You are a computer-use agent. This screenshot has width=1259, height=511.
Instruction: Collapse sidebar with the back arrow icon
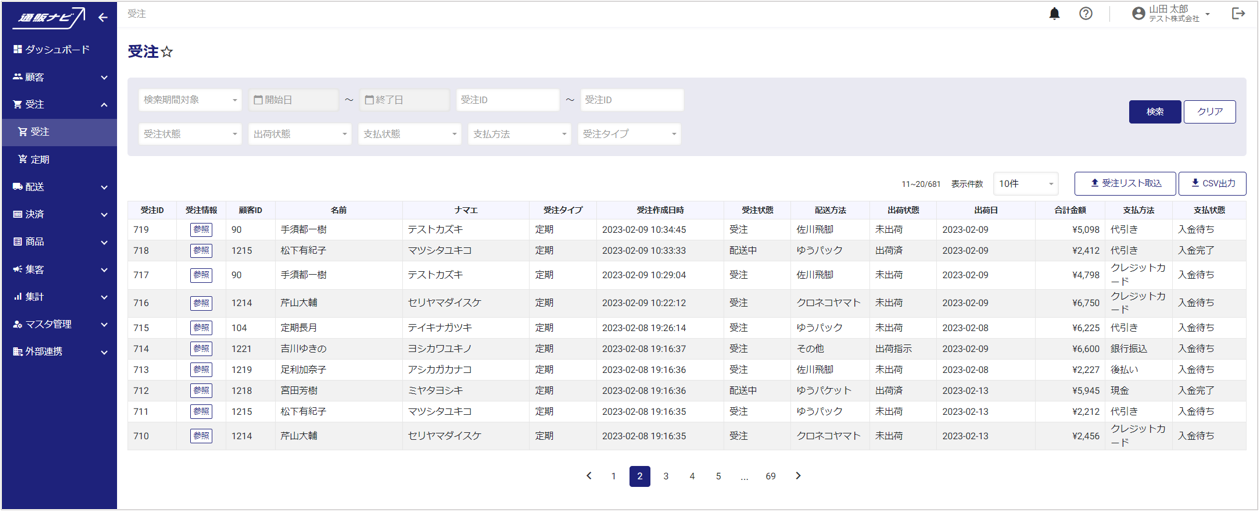pyautogui.click(x=102, y=17)
